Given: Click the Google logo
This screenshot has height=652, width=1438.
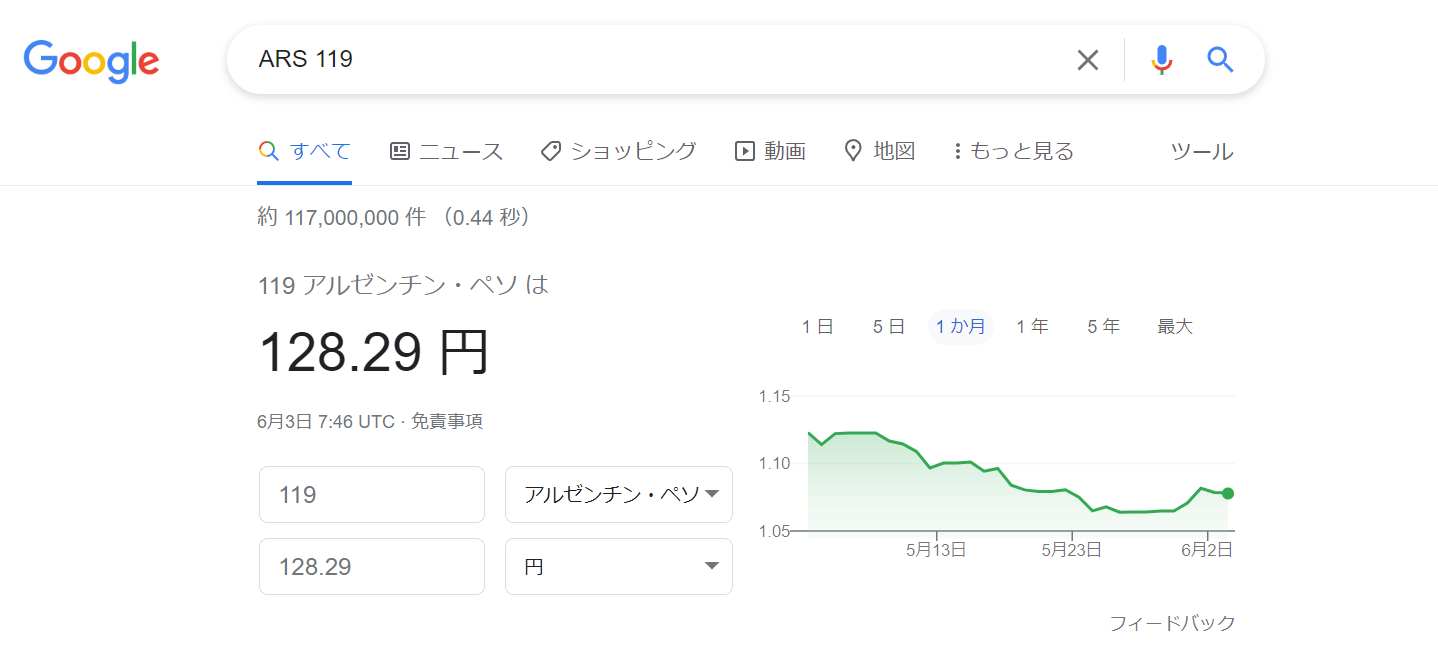Looking at the screenshot, I should (x=92, y=60).
